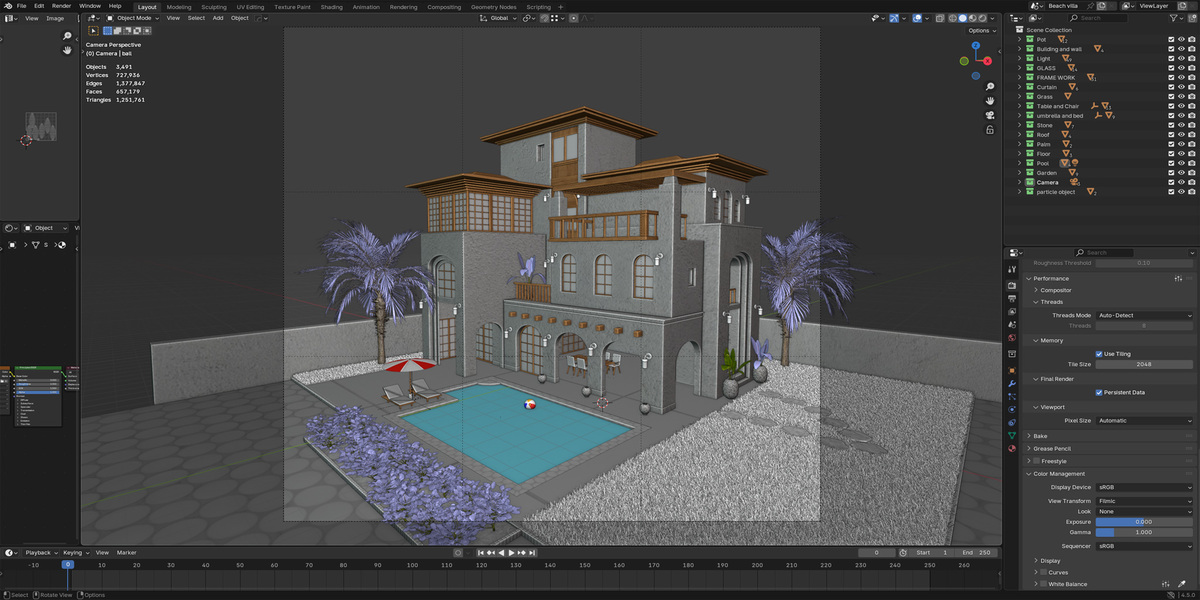Toggle X-ray display in viewport header
The height and width of the screenshot is (600, 1200).
click(939, 18)
